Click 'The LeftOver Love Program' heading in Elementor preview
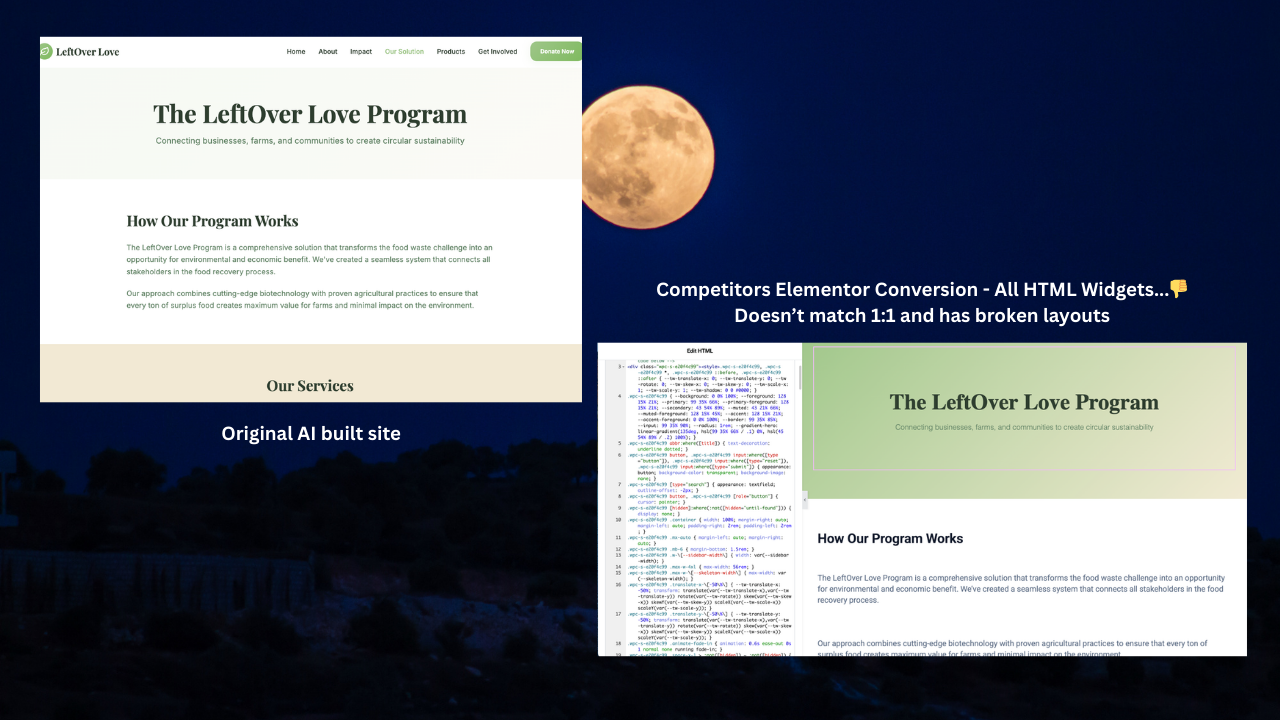 point(1024,403)
